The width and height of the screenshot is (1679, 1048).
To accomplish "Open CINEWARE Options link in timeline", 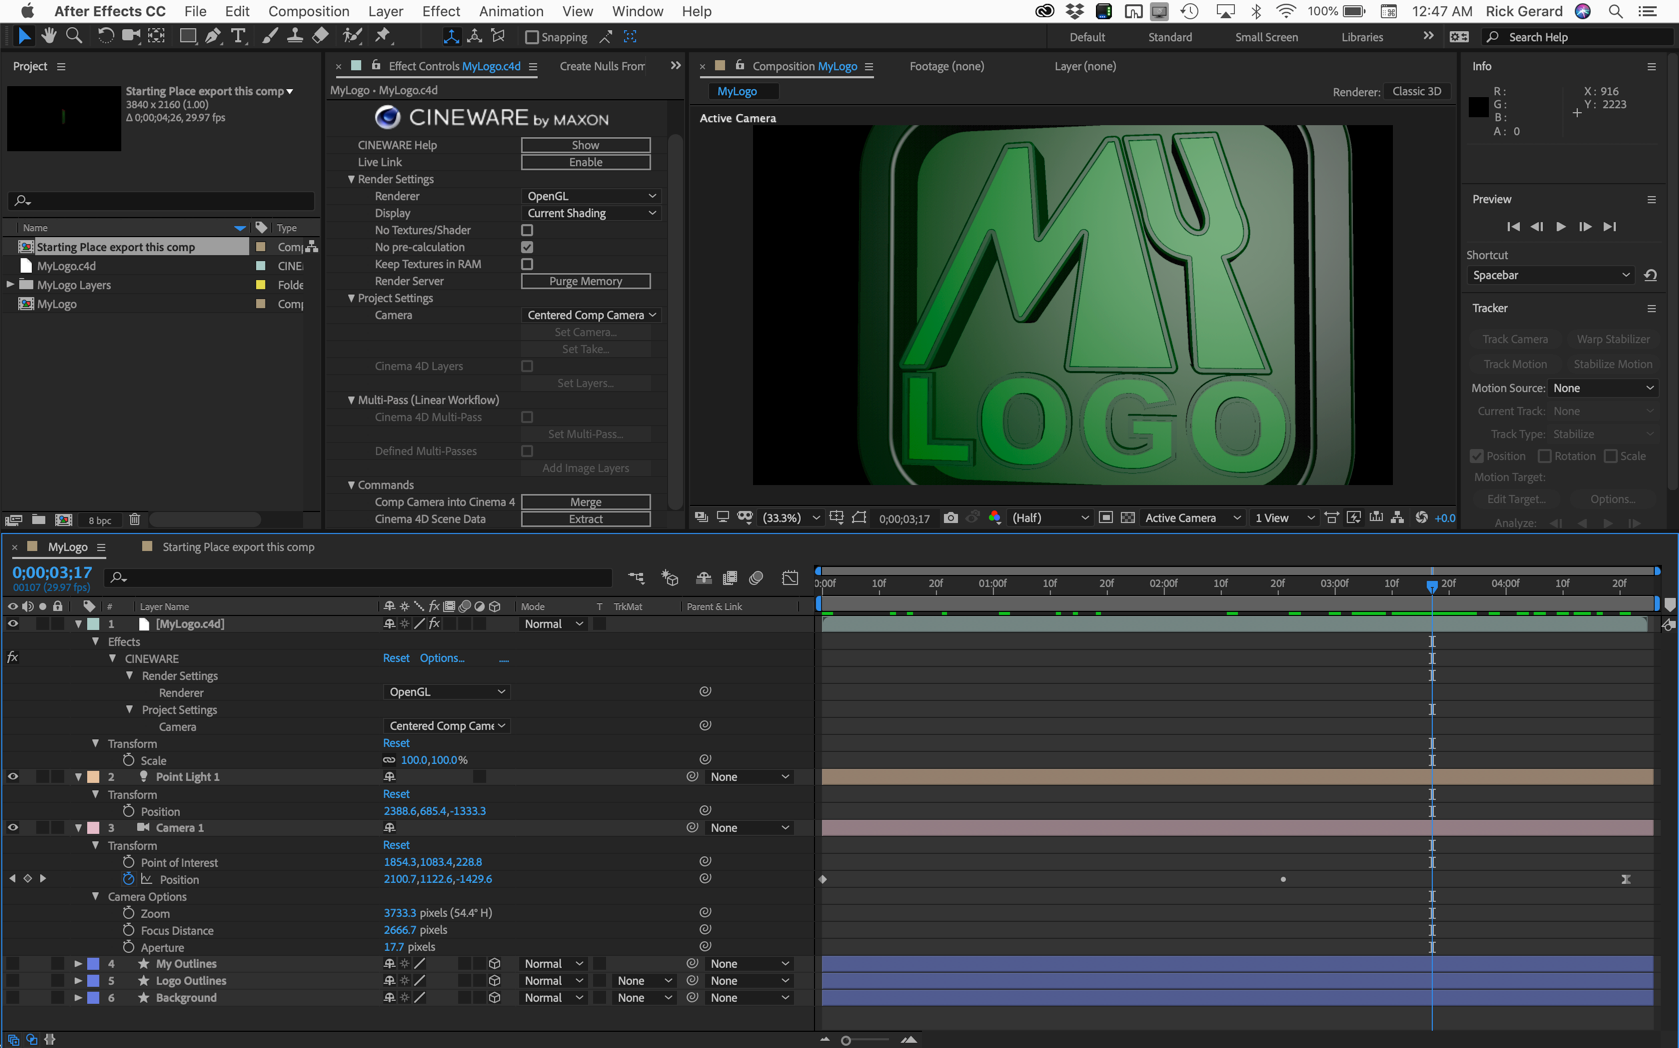I will pos(442,658).
